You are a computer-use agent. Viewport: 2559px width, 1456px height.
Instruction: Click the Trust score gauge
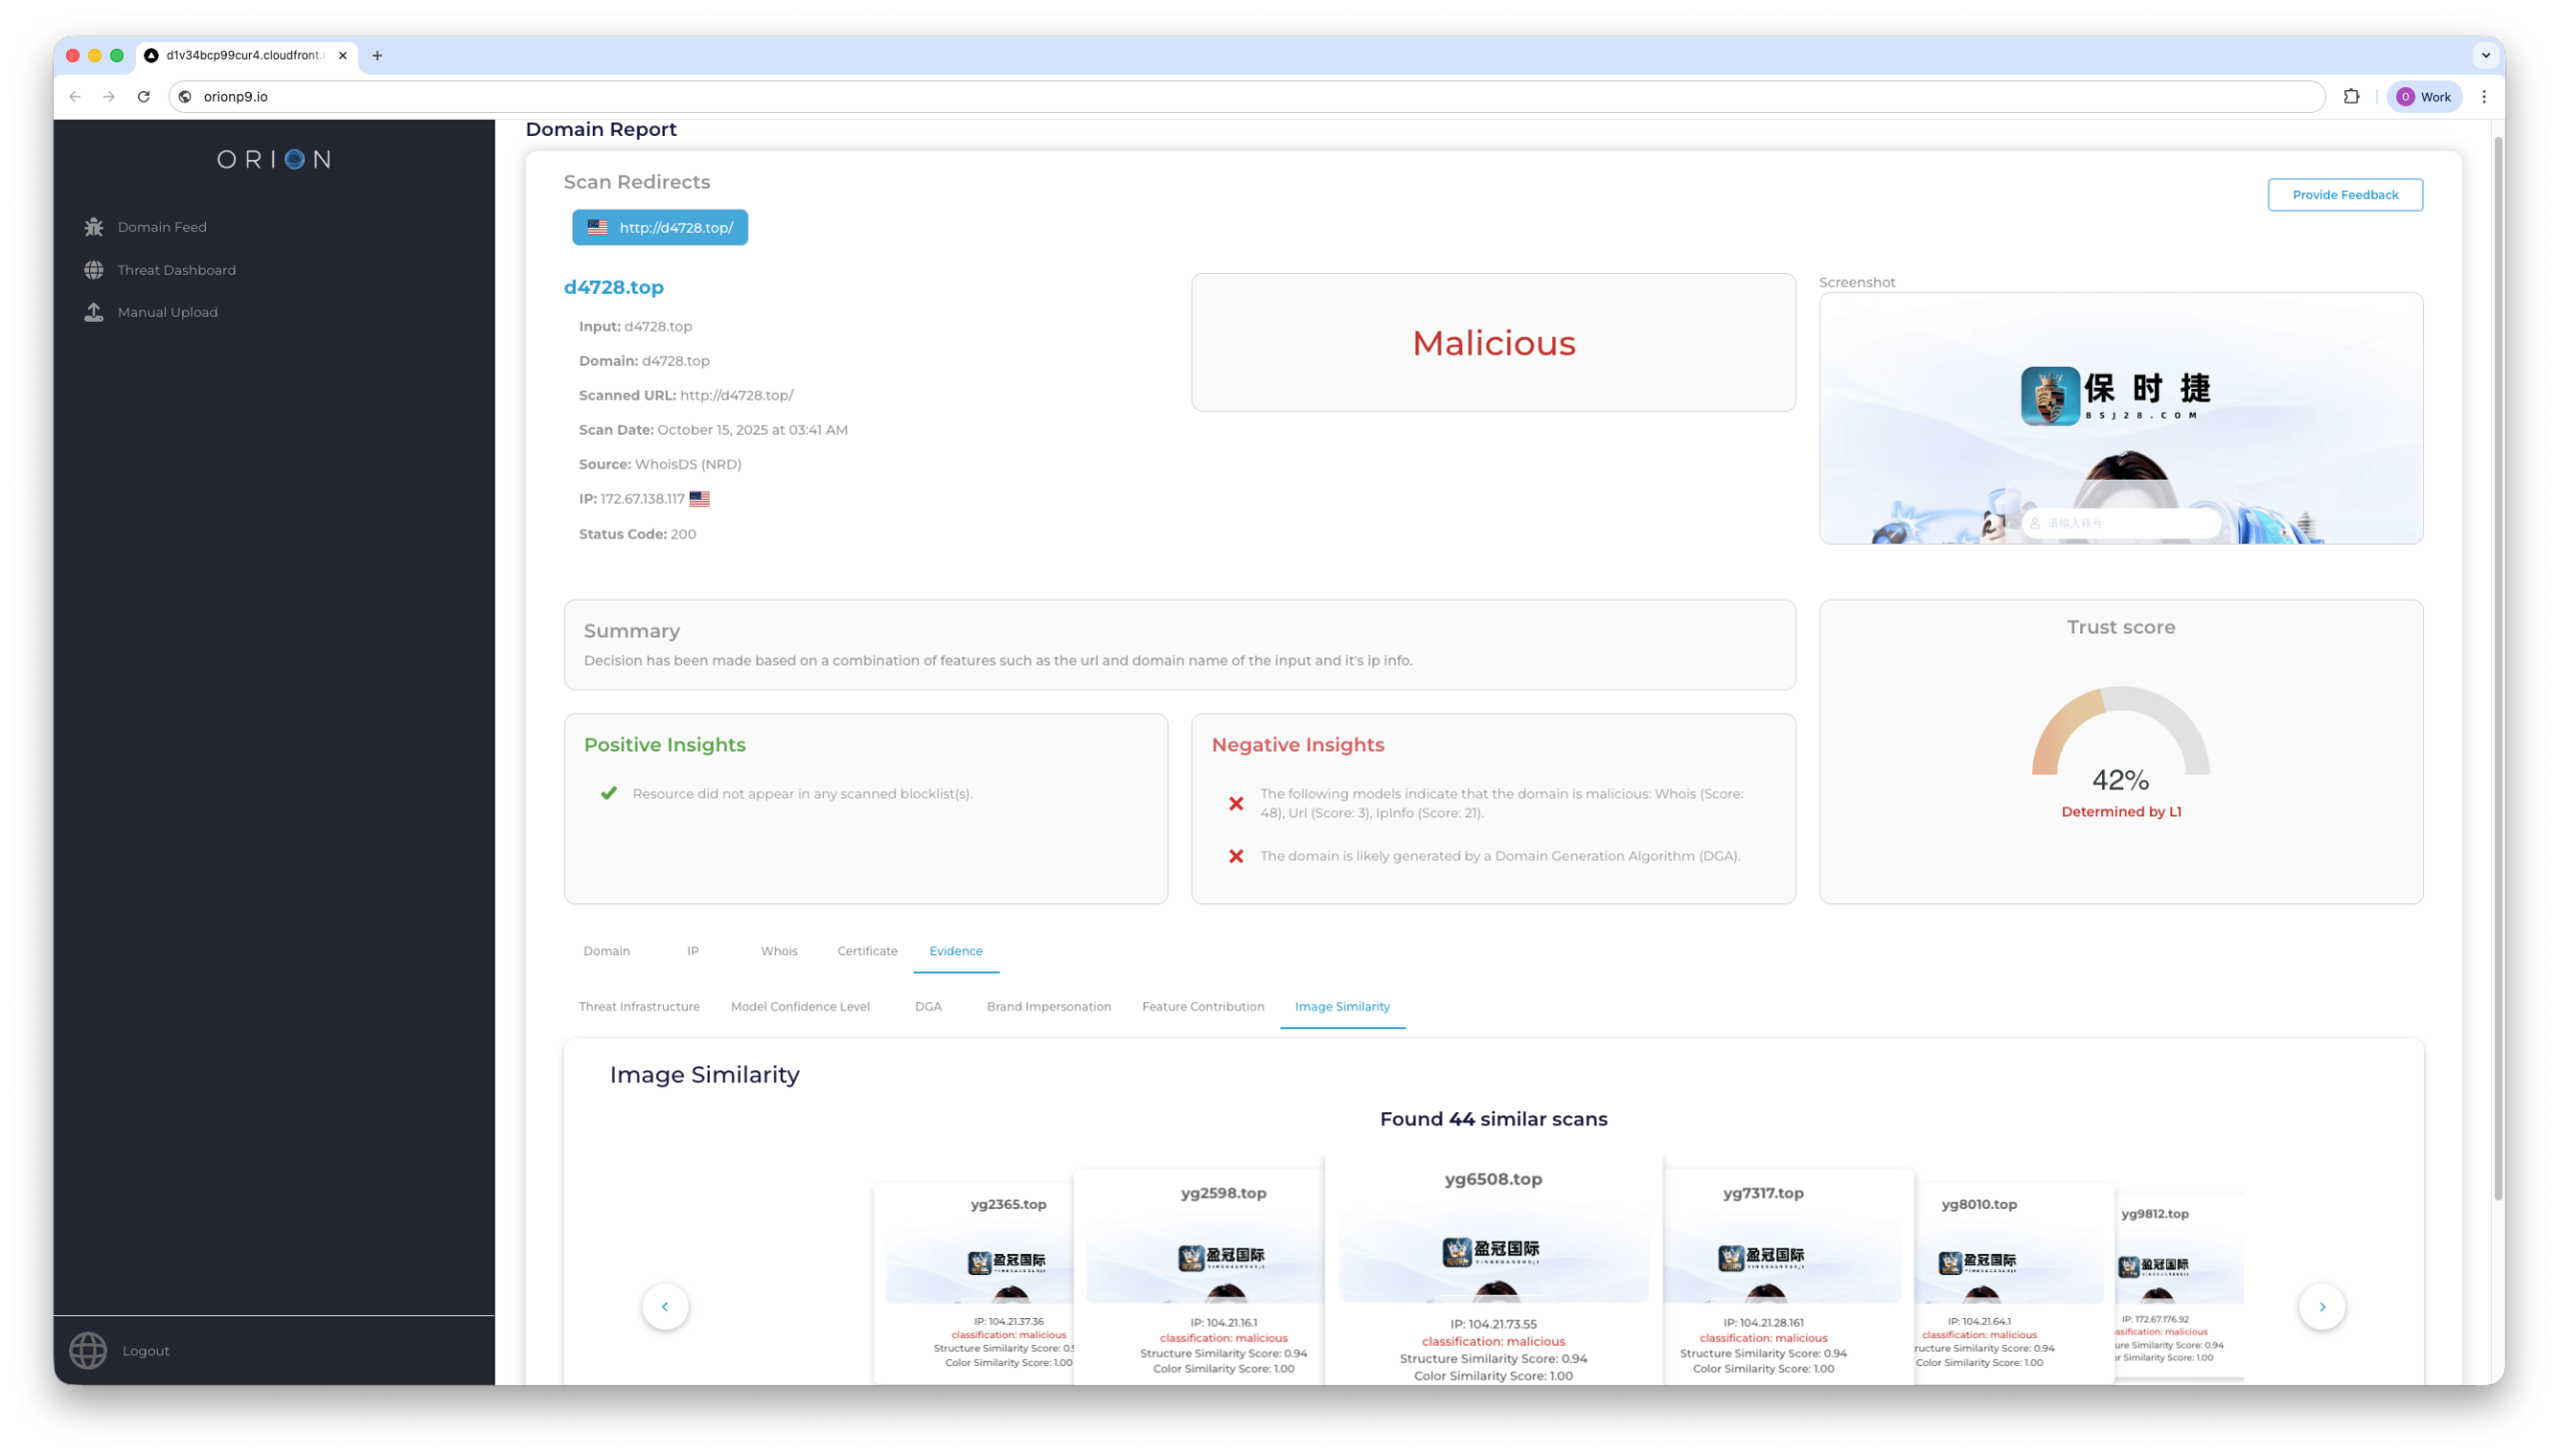(x=2120, y=738)
